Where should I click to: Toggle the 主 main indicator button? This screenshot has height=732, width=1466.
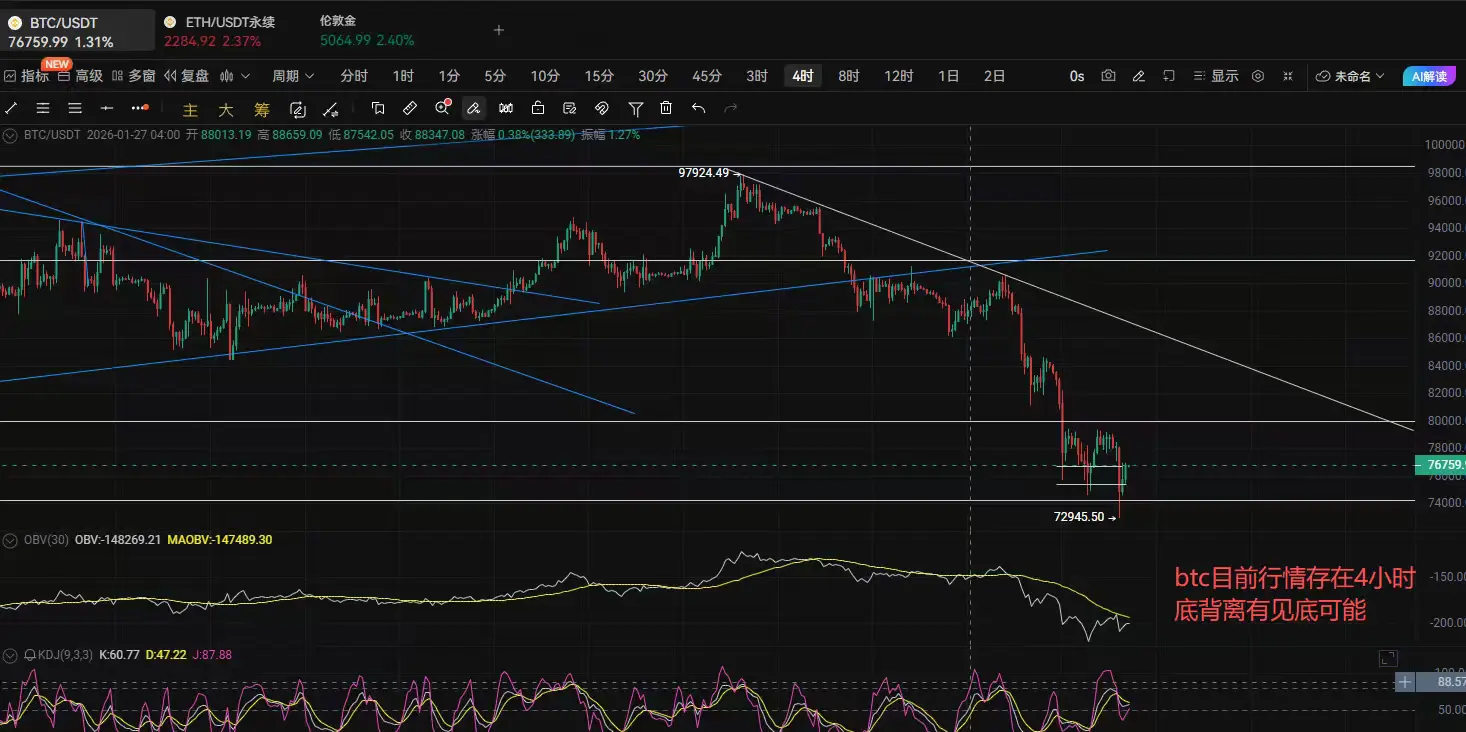190,109
